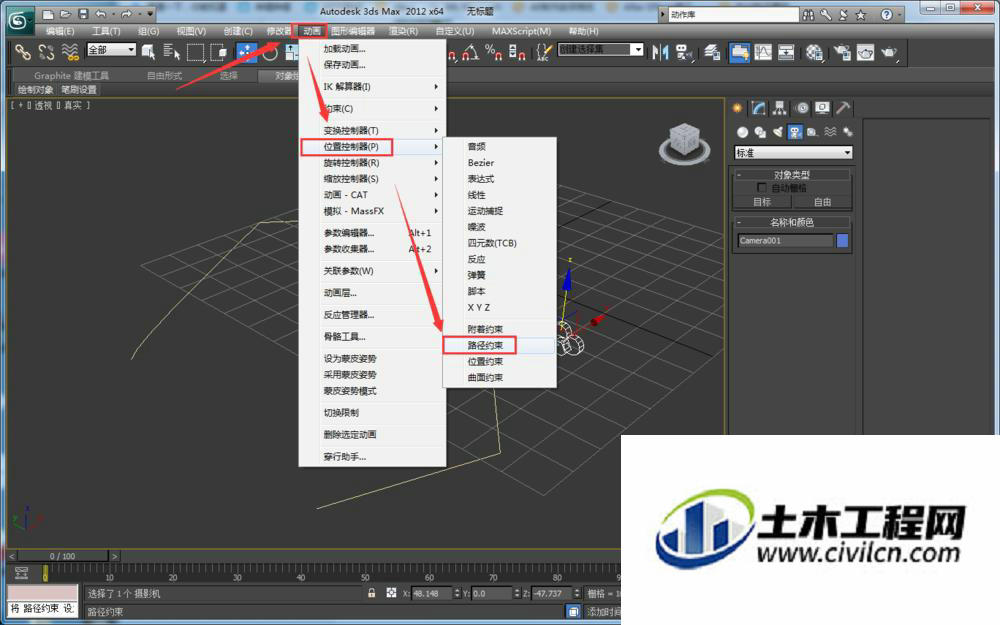
Task: Open the Select by Name list icon
Action: (x=171, y=52)
